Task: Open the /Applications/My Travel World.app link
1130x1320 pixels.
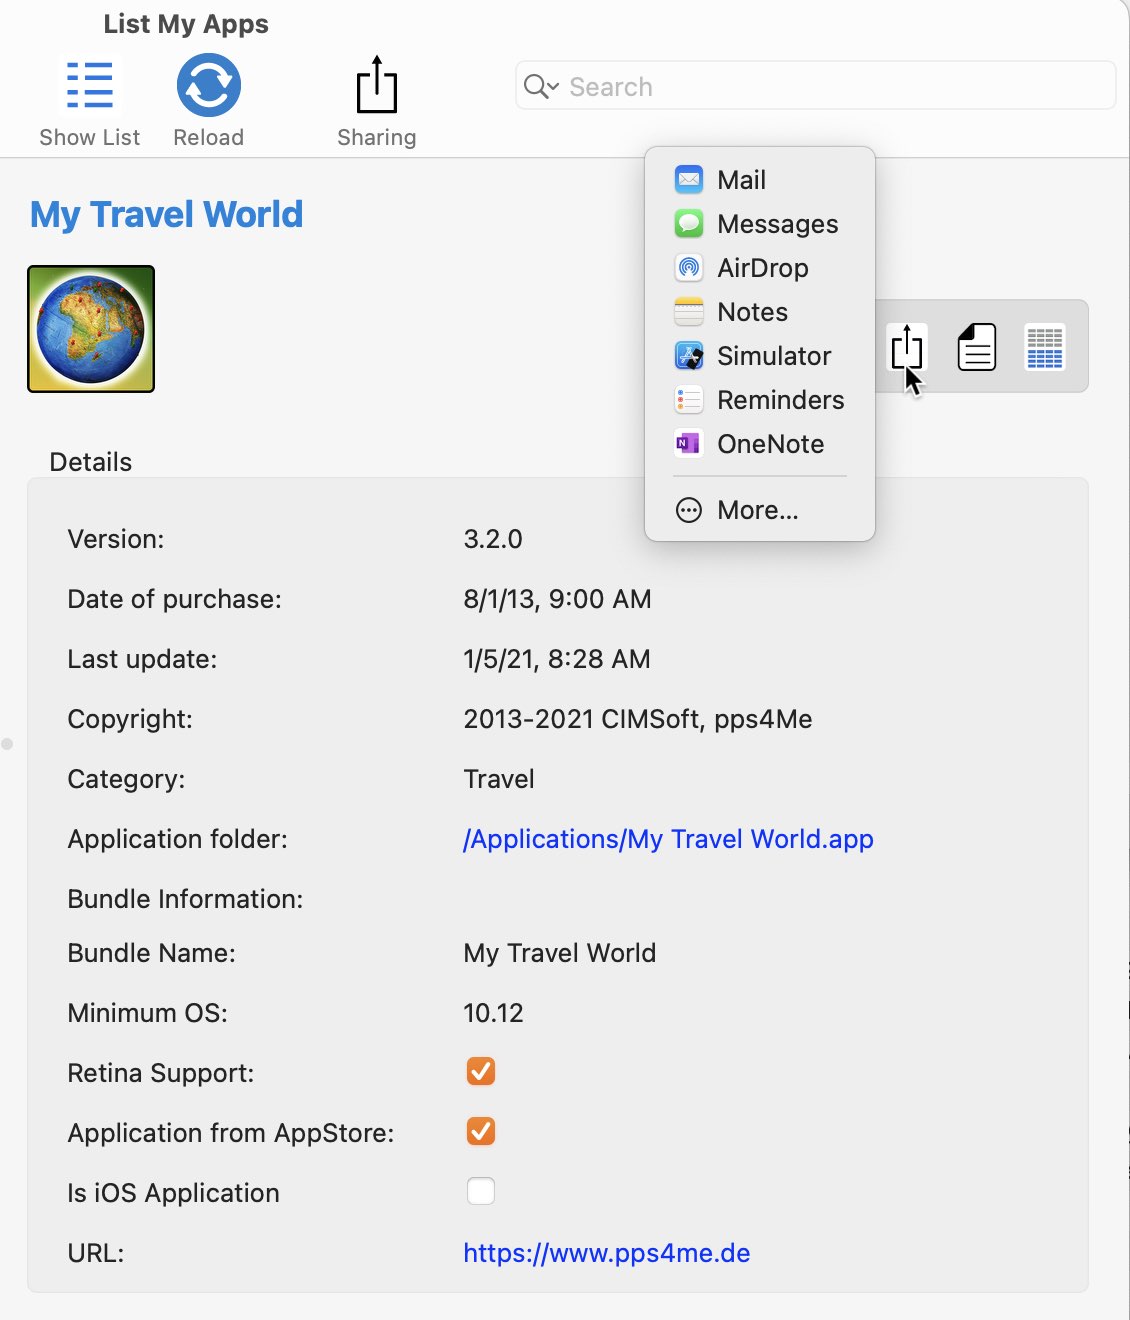Action: tap(668, 839)
